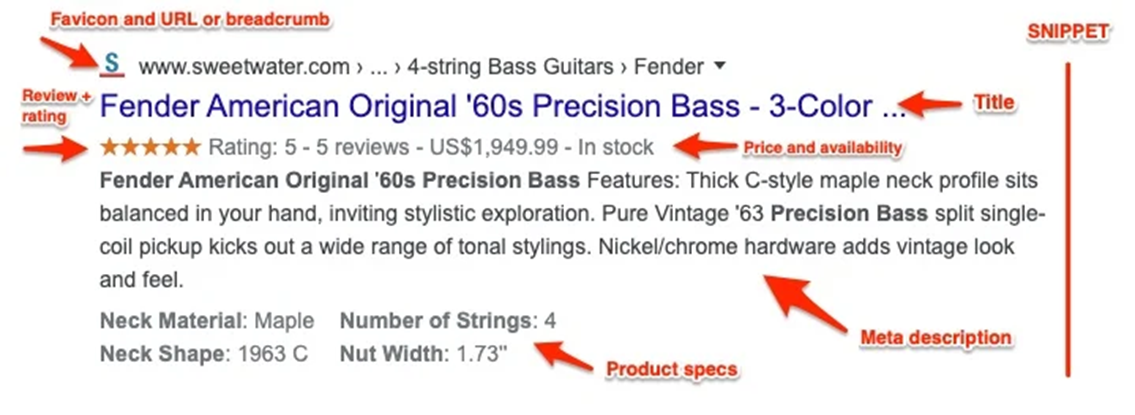Screen dimensions: 1135x415
Task: Click the Sweetwater favicon
Action: [x=113, y=66]
